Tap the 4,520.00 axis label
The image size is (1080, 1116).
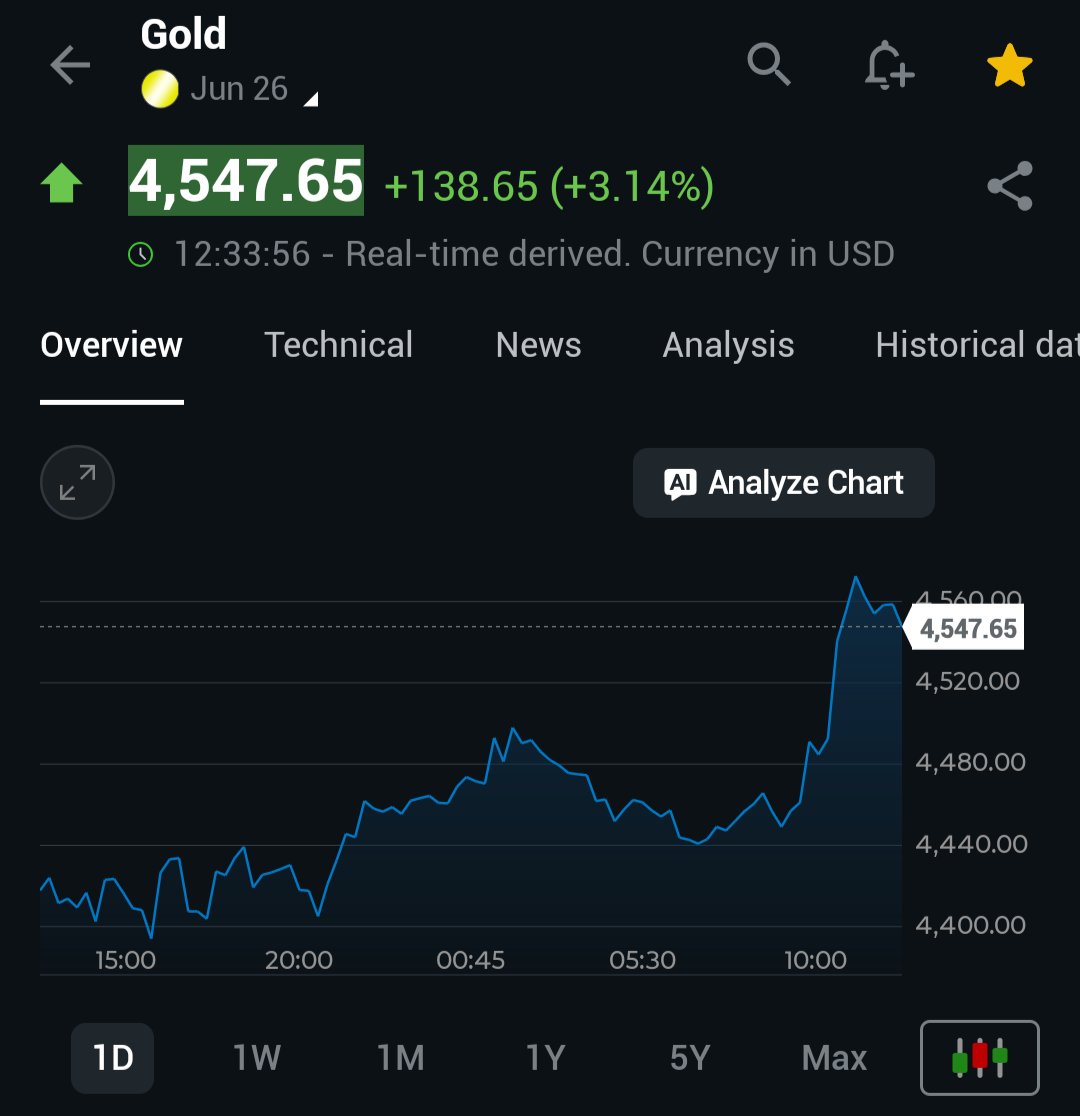click(x=968, y=682)
